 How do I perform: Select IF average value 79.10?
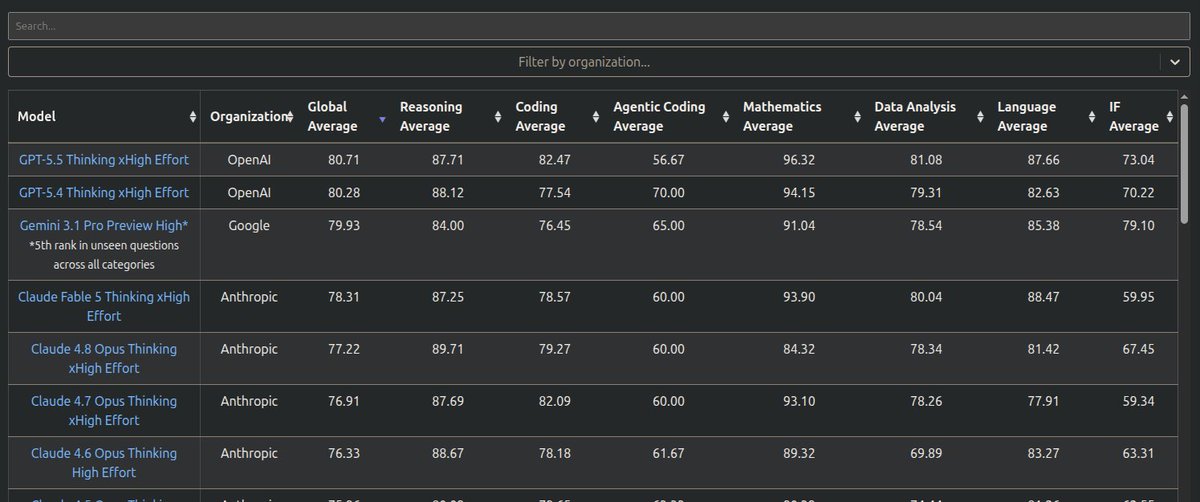(1137, 226)
